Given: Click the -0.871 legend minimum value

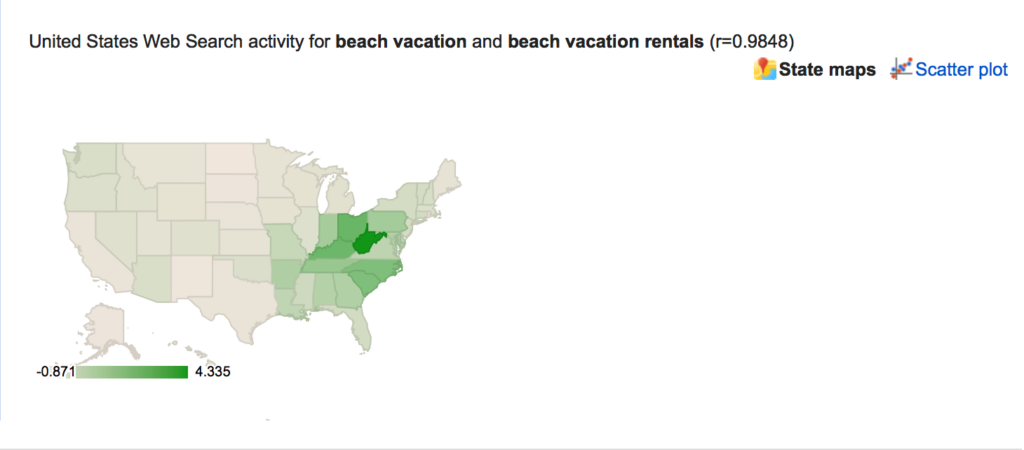Looking at the screenshot, I should (56, 372).
